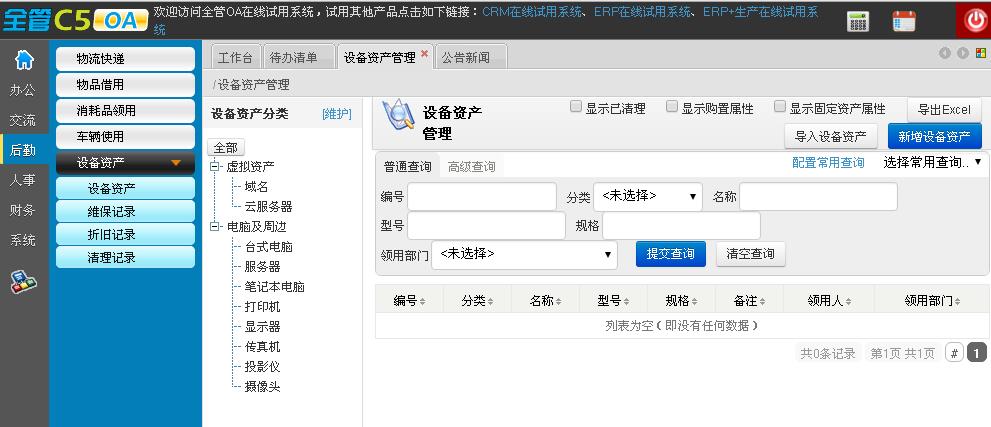Open the colored tab grid icon
The image size is (991, 427).
point(981,53)
